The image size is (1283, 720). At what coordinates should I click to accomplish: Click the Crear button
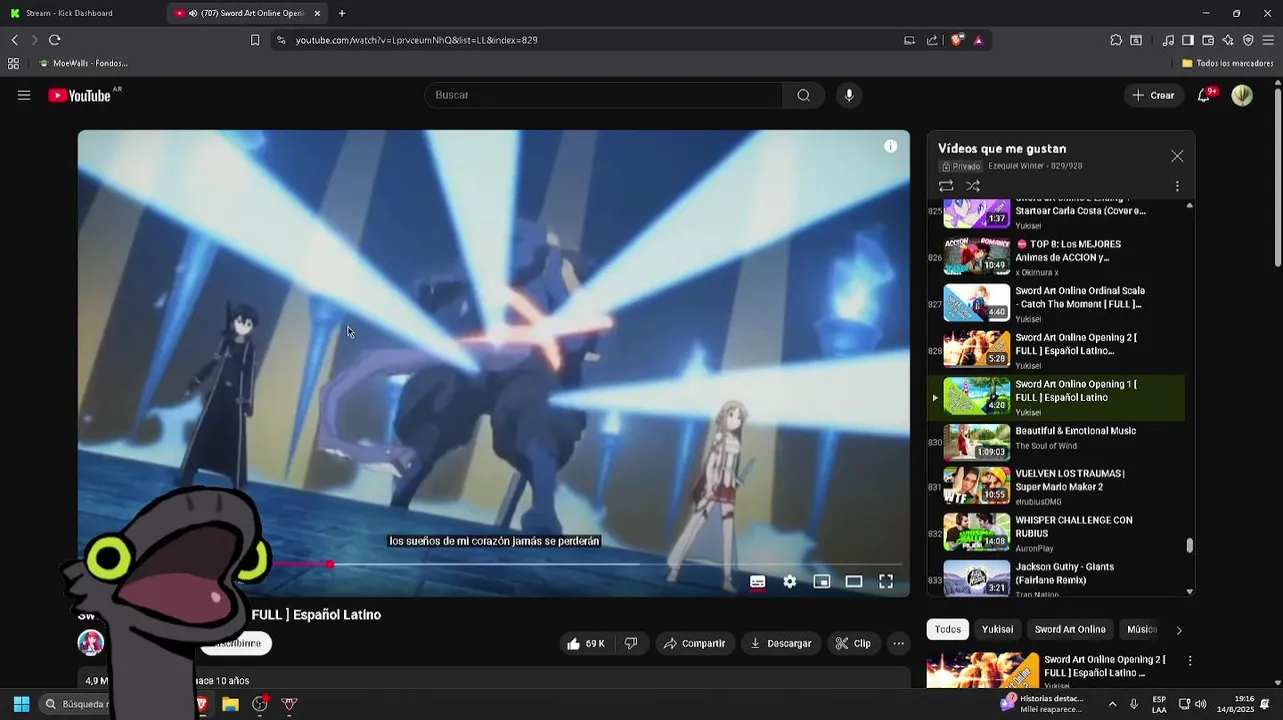point(1153,95)
